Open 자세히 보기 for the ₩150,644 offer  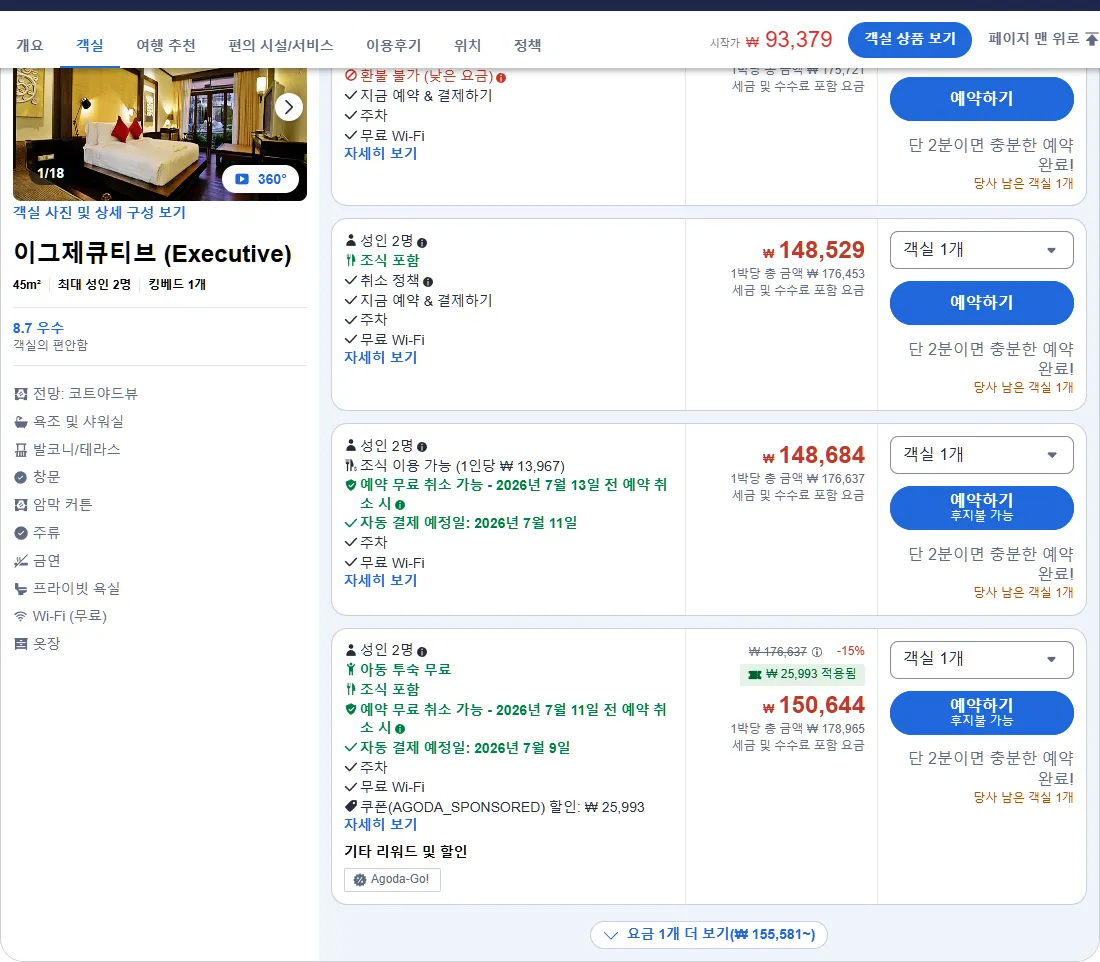click(x=380, y=824)
